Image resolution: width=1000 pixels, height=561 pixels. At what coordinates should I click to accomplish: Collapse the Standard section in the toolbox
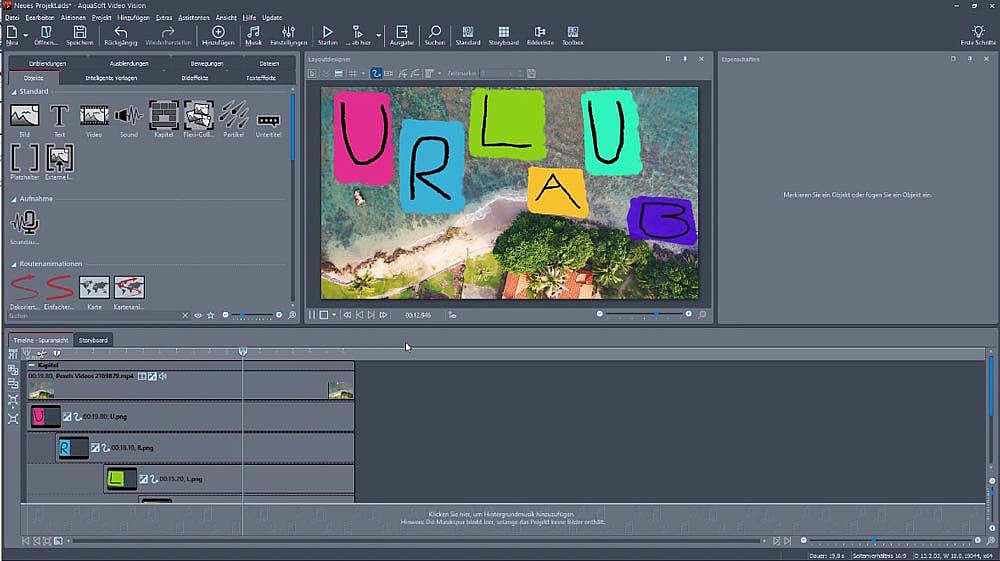coord(15,91)
